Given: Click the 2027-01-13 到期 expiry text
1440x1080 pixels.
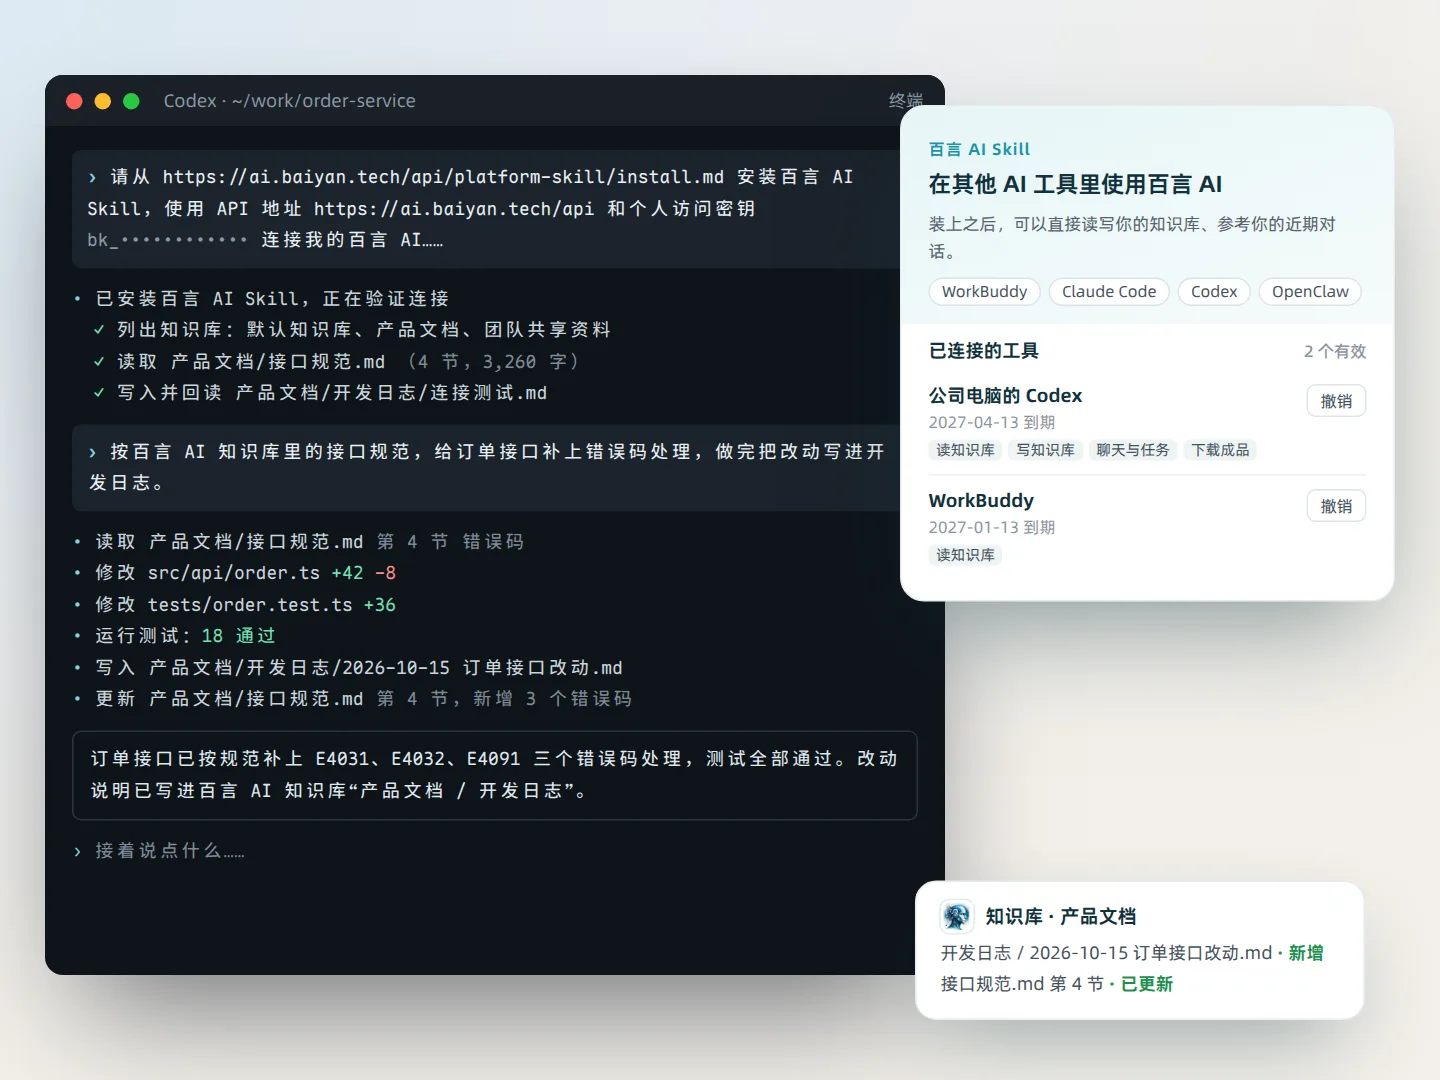Looking at the screenshot, I should click(x=992, y=527).
